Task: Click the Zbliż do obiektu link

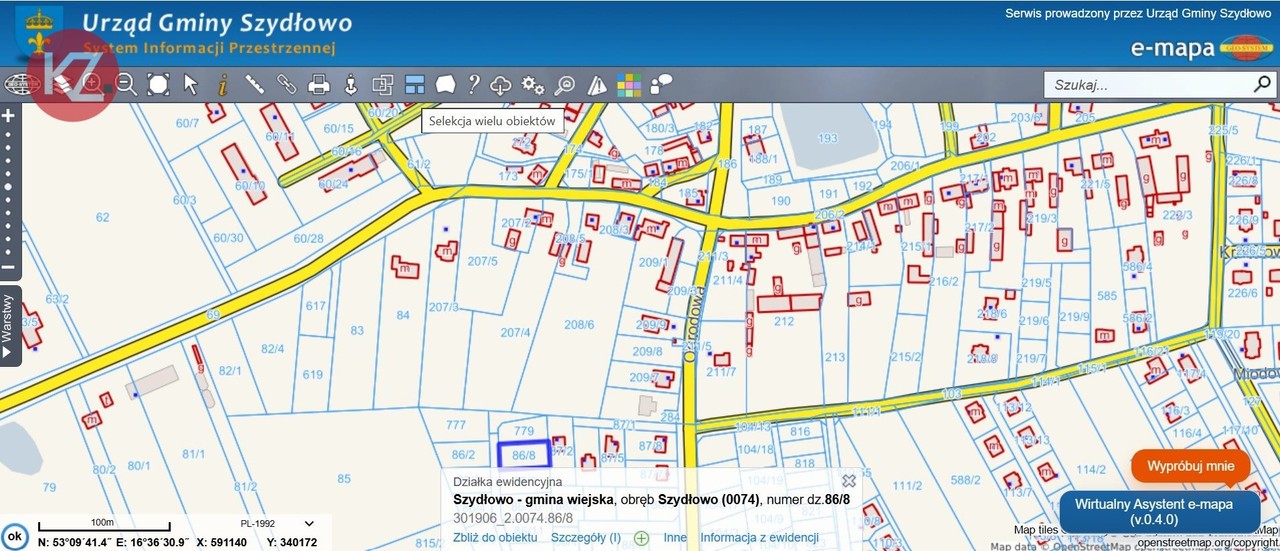Action: (x=495, y=537)
